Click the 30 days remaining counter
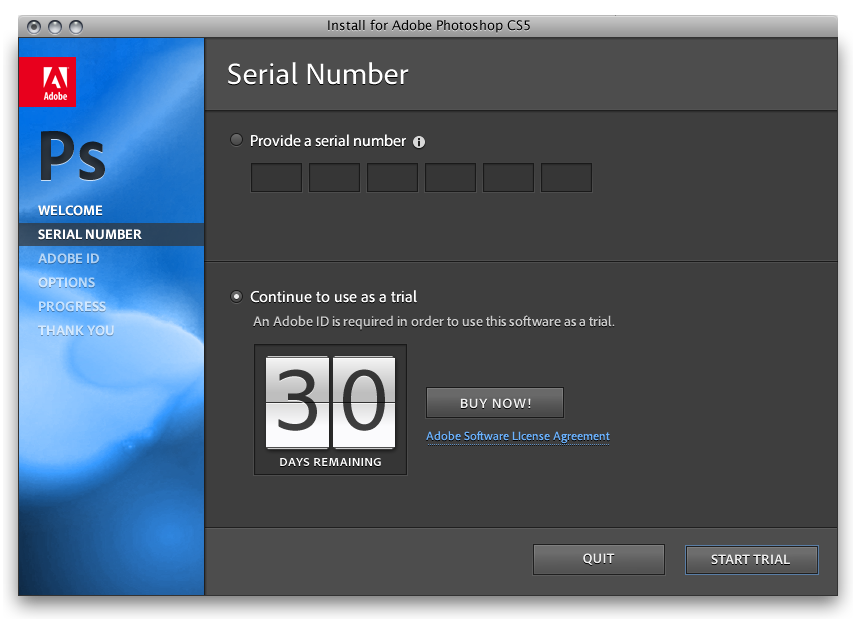853x620 pixels. pyautogui.click(x=330, y=410)
